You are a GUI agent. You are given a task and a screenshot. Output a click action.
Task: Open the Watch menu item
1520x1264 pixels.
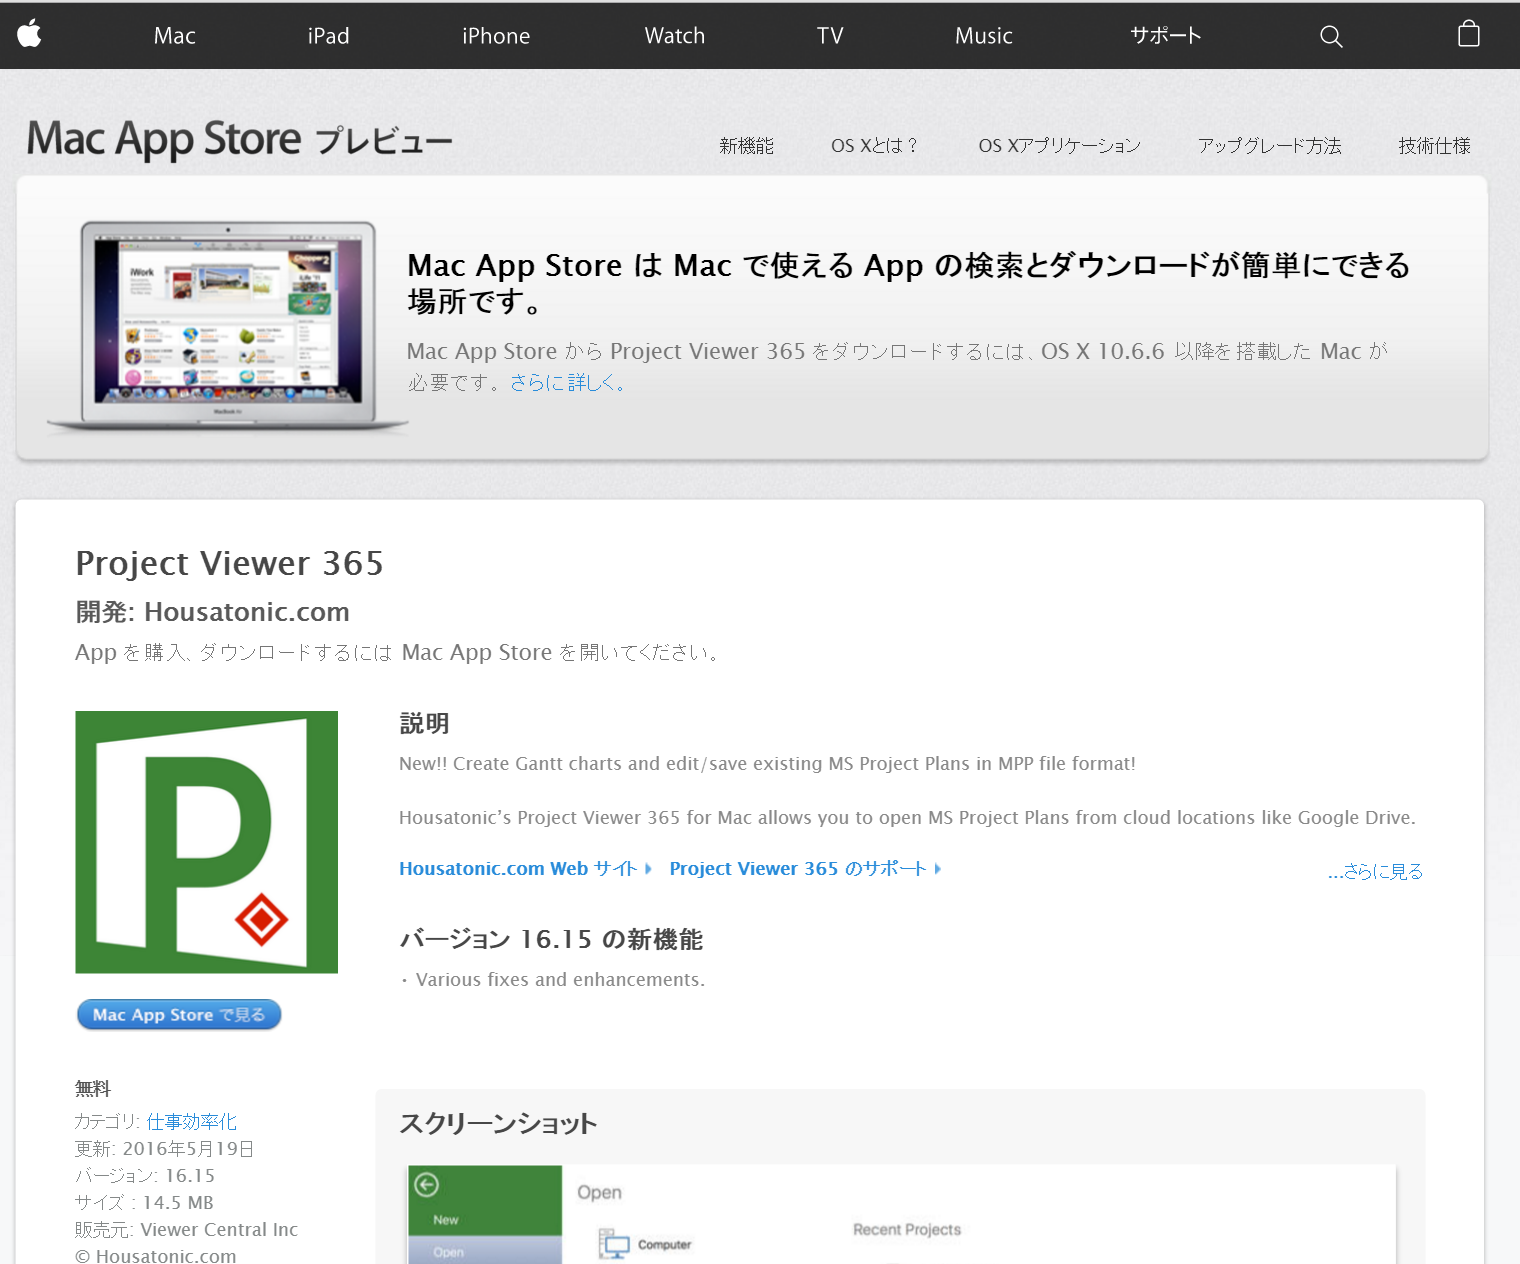coord(675,36)
